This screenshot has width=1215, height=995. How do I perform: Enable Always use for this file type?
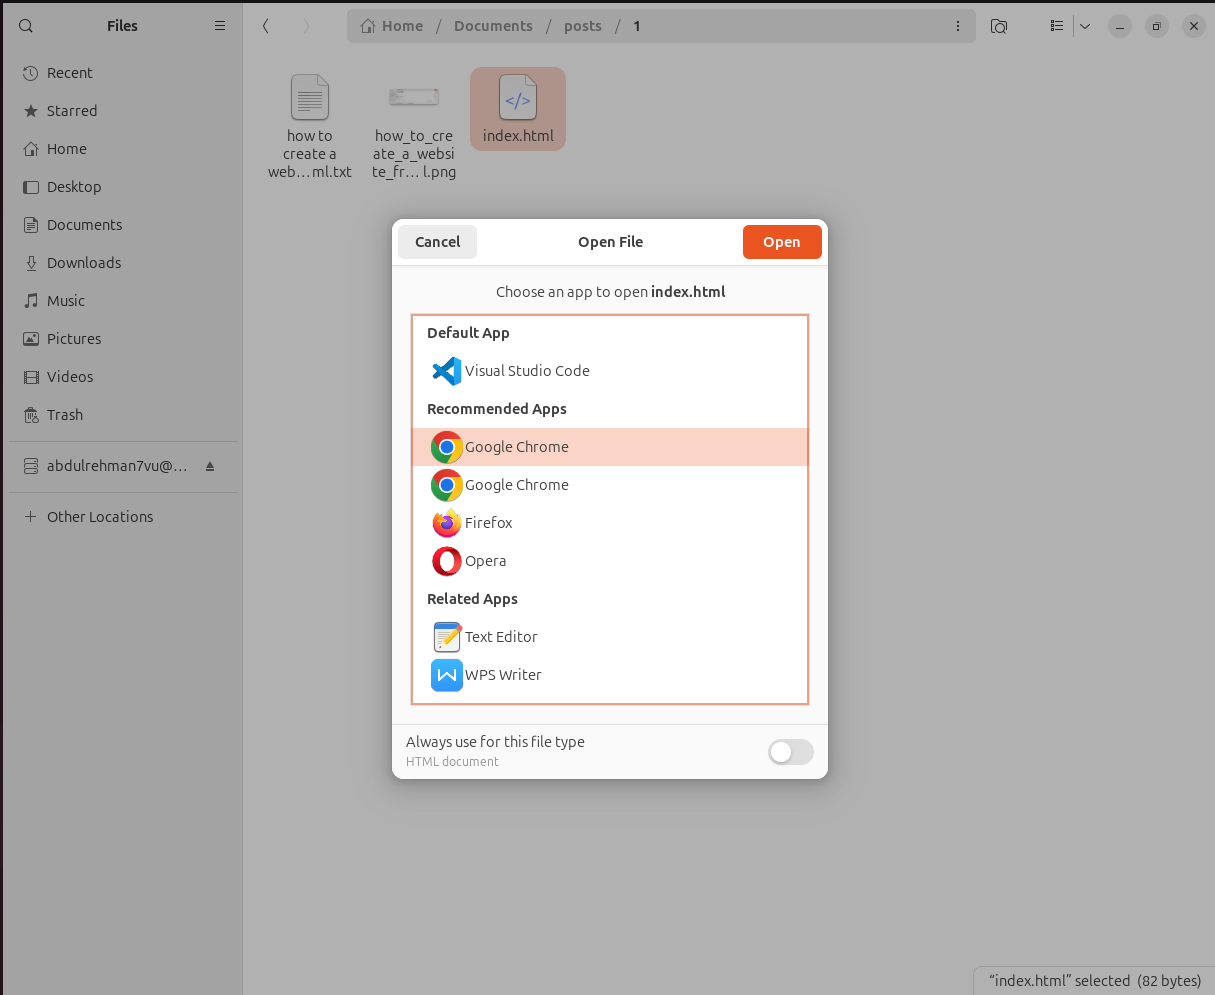point(790,752)
